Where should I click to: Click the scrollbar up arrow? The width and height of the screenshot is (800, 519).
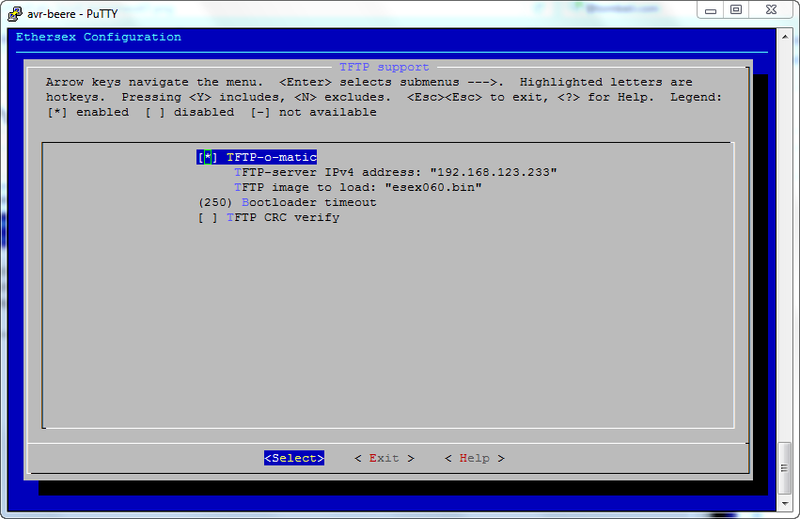tap(785, 35)
